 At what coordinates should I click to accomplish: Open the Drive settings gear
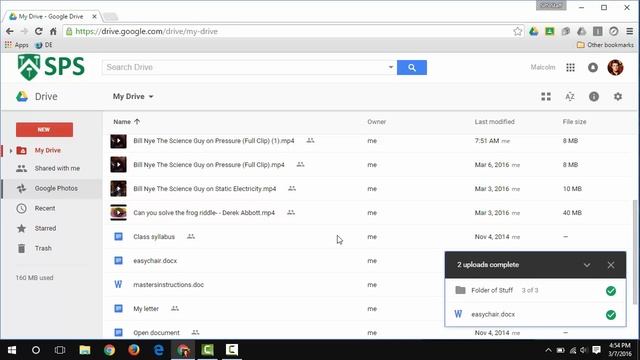pos(618,97)
